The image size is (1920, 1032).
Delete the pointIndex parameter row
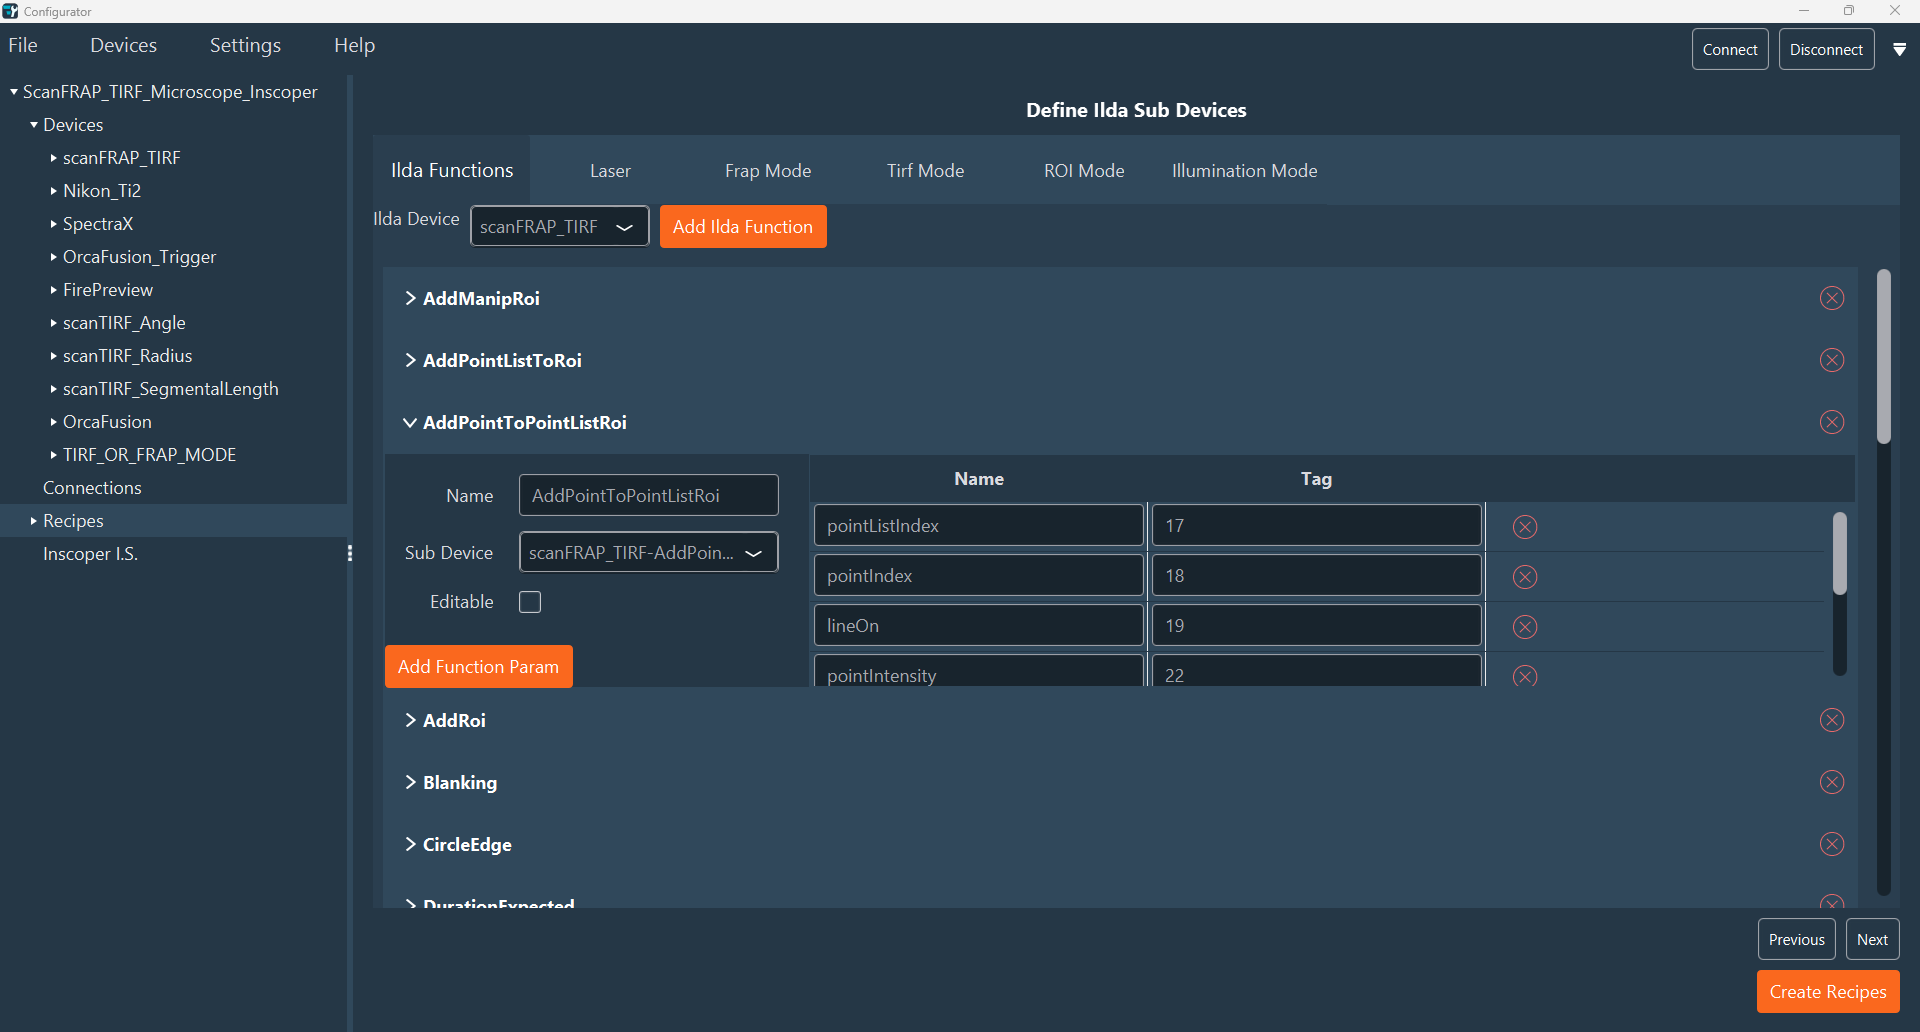(x=1524, y=577)
